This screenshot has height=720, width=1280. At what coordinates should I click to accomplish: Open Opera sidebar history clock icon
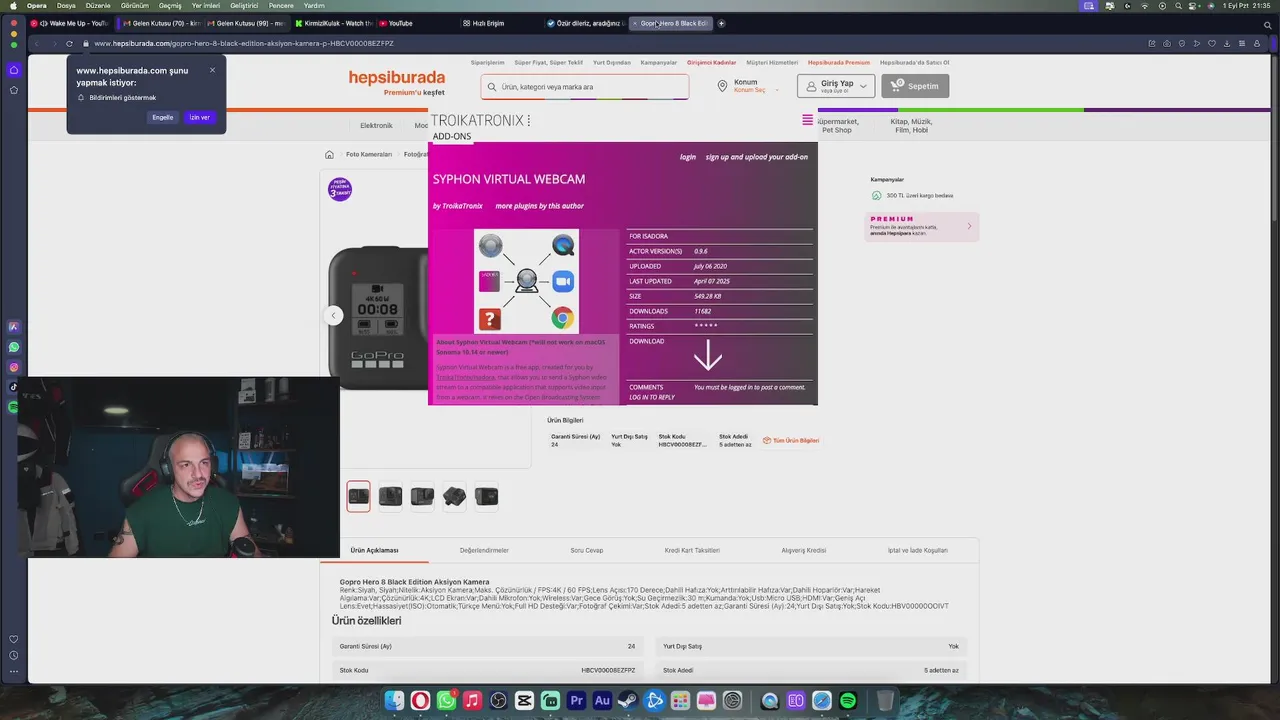(14, 655)
